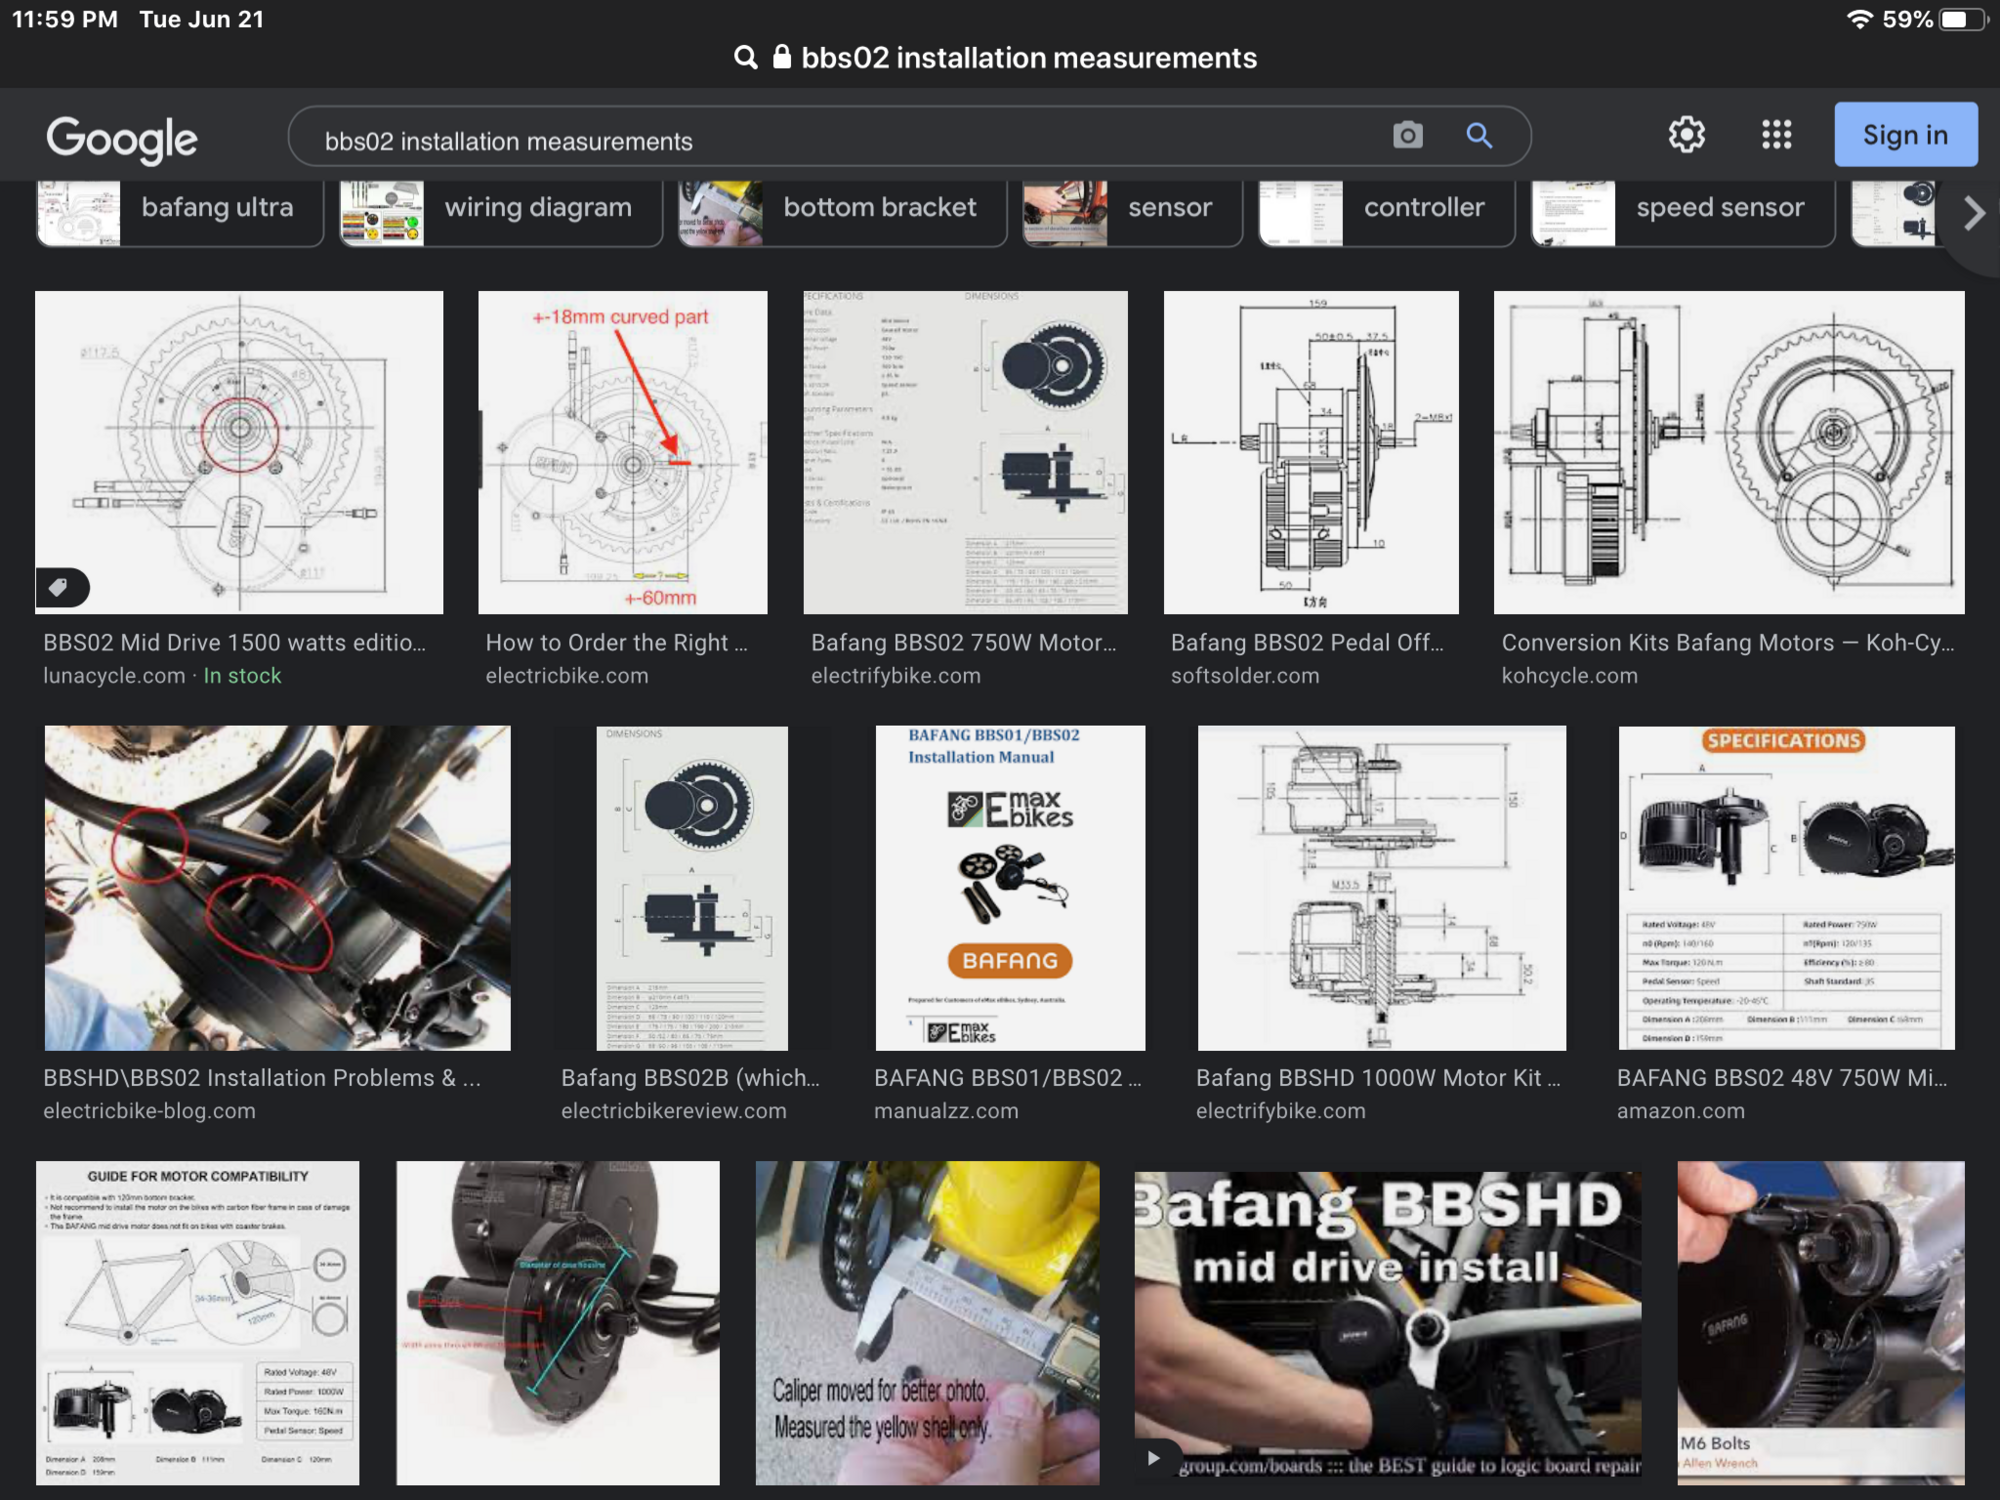Tap the Wi-Fi status icon
This screenshot has height=1500, width=2000.
point(1858,19)
